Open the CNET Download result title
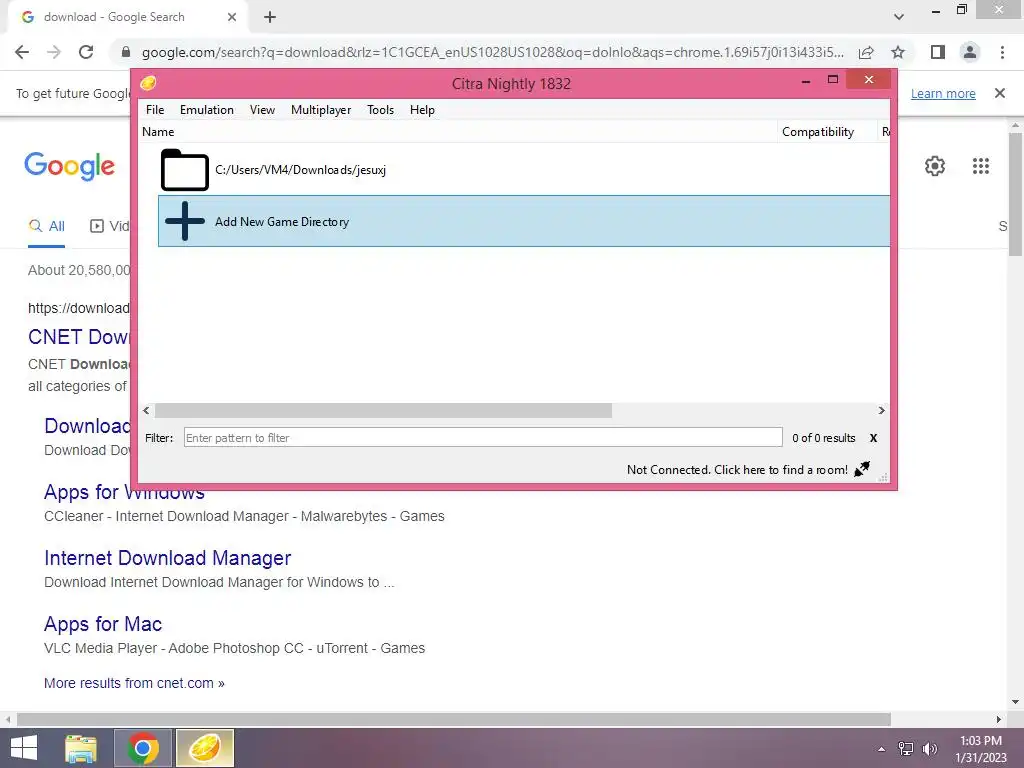Image resolution: width=1024 pixels, height=768 pixels. coord(78,337)
